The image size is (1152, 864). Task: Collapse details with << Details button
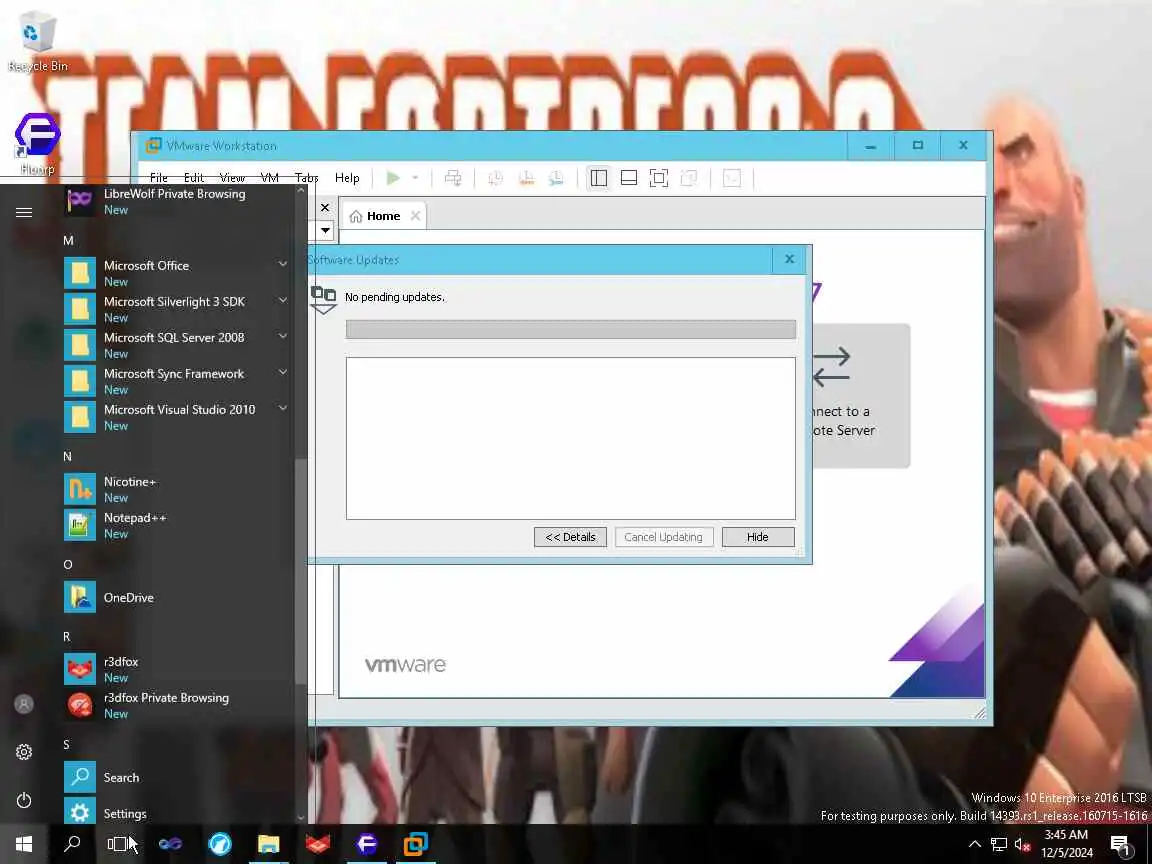[570, 537]
